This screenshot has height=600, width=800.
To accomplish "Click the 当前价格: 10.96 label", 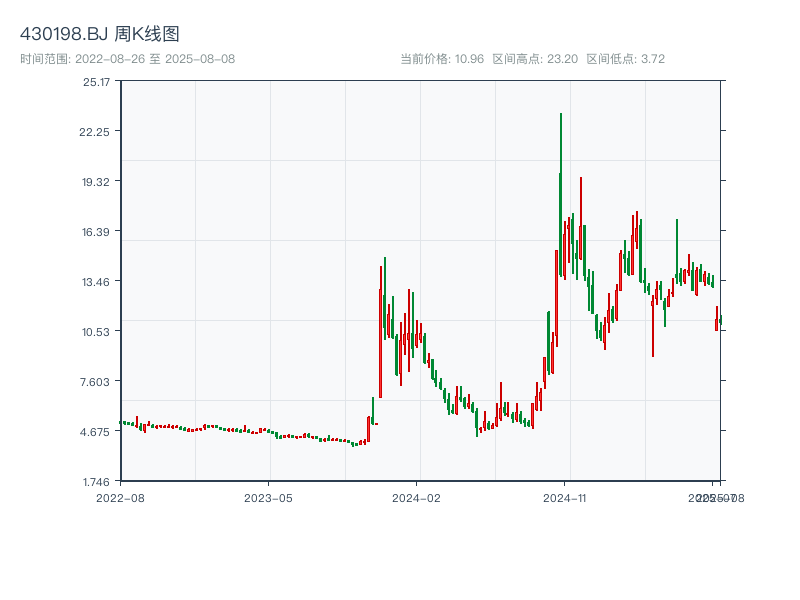I will pyautogui.click(x=442, y=59).
